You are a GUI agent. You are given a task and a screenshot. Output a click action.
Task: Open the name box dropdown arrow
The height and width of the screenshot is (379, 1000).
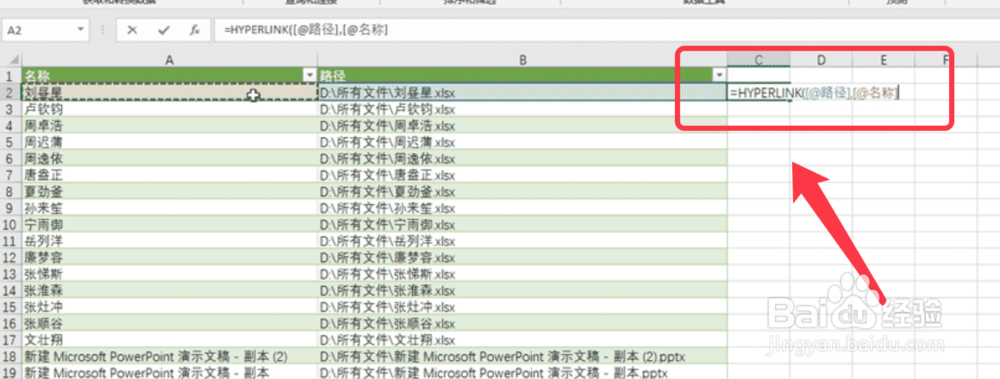pos(81,29)
